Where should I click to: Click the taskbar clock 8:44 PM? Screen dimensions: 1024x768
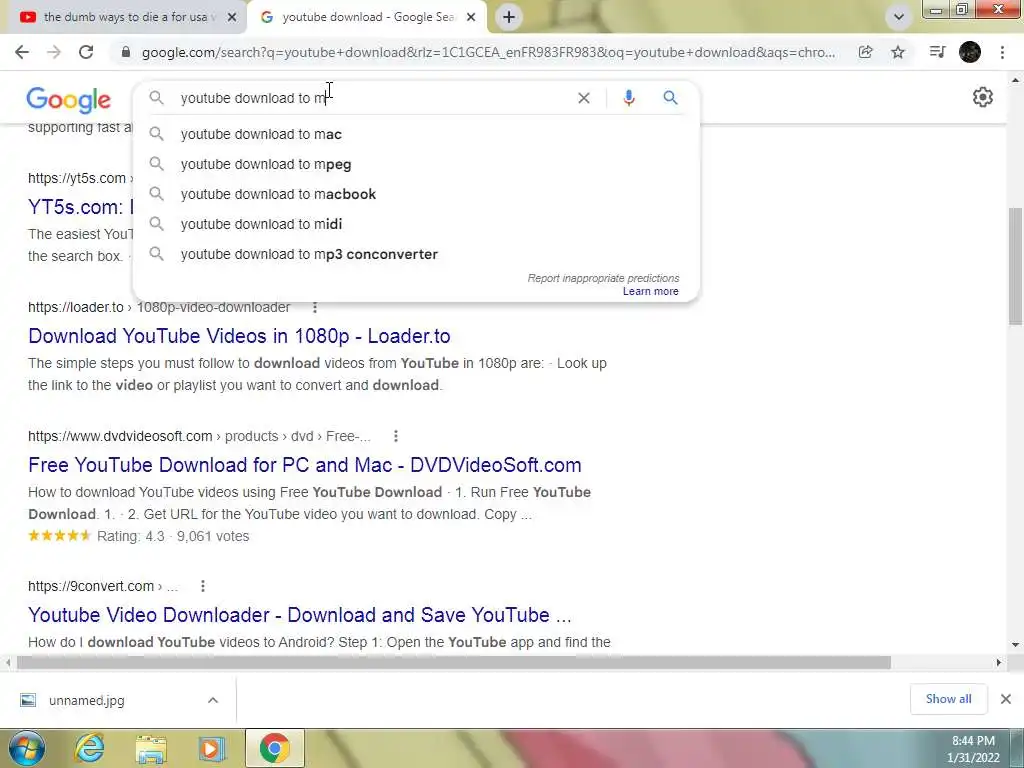pyautogui.click(x=973, y=741)
